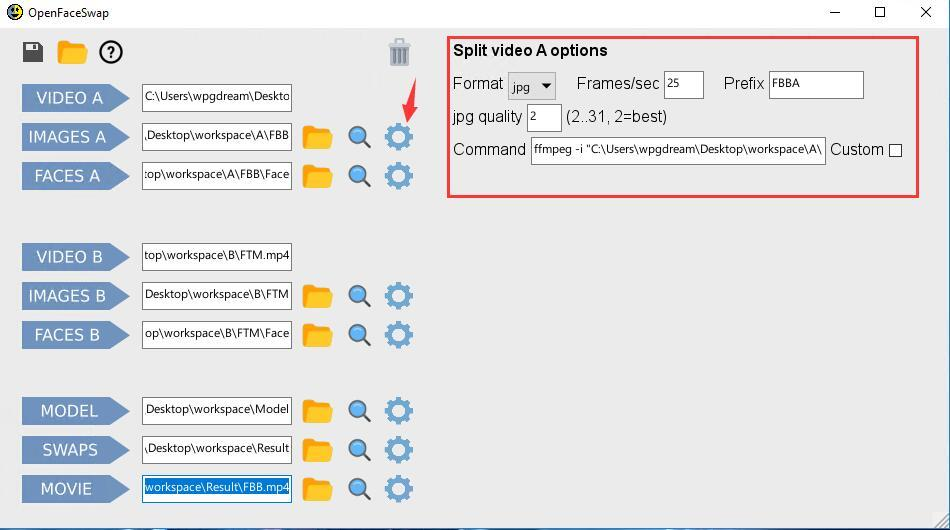Expand the Format jpg dropdown

531,86
